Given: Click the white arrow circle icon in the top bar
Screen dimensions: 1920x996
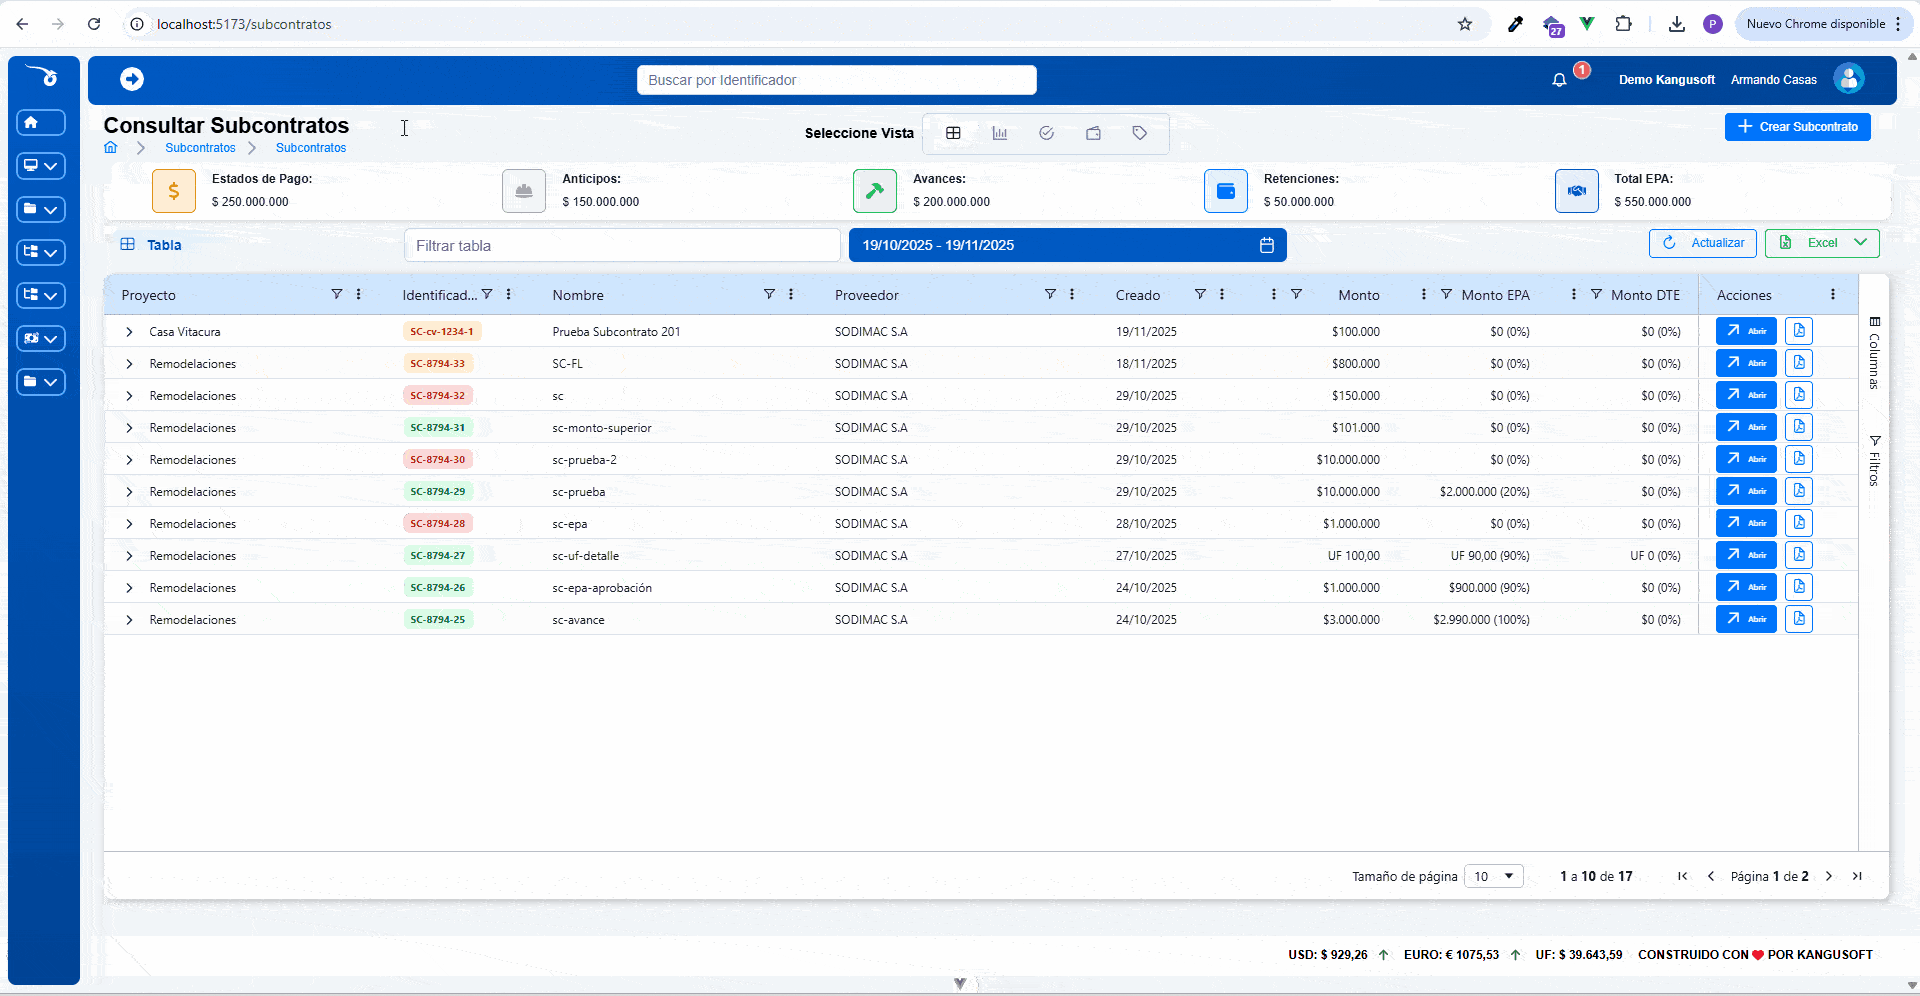Looking at the screenshot, I should pos(132,79).
